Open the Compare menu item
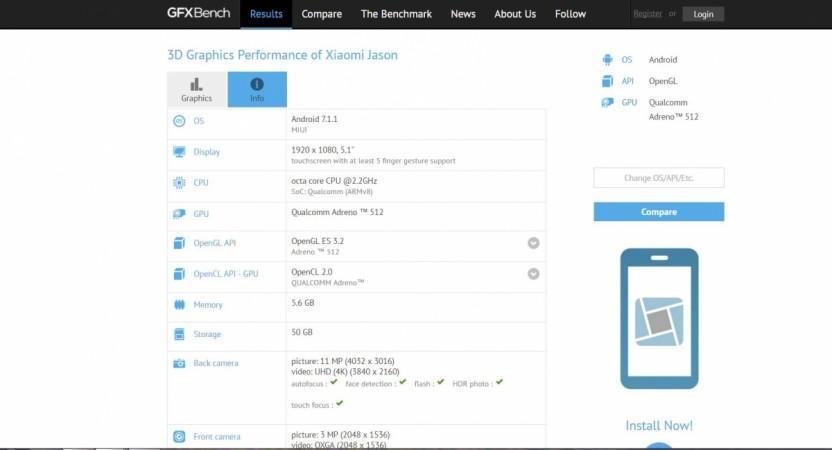This screenshot has width=832, height=450. [322, 14]
